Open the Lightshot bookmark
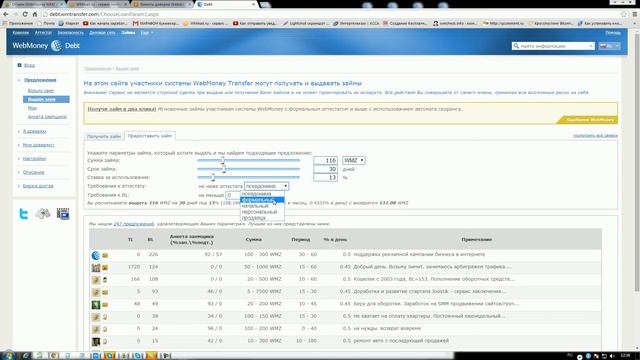The height and width of the screenshot is (360, 640). coord(305,23)
